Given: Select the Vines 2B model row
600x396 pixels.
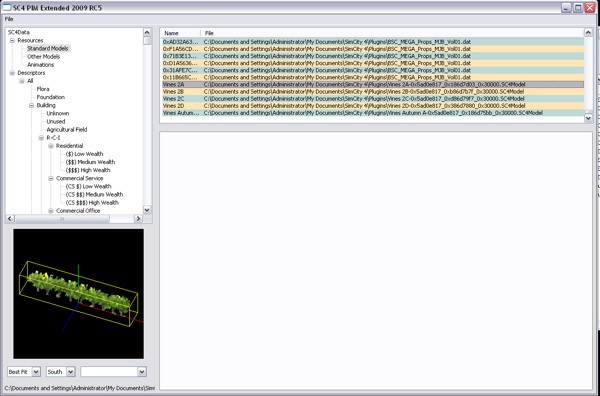Looking at the screenshot, I should (x=373, y=91).
